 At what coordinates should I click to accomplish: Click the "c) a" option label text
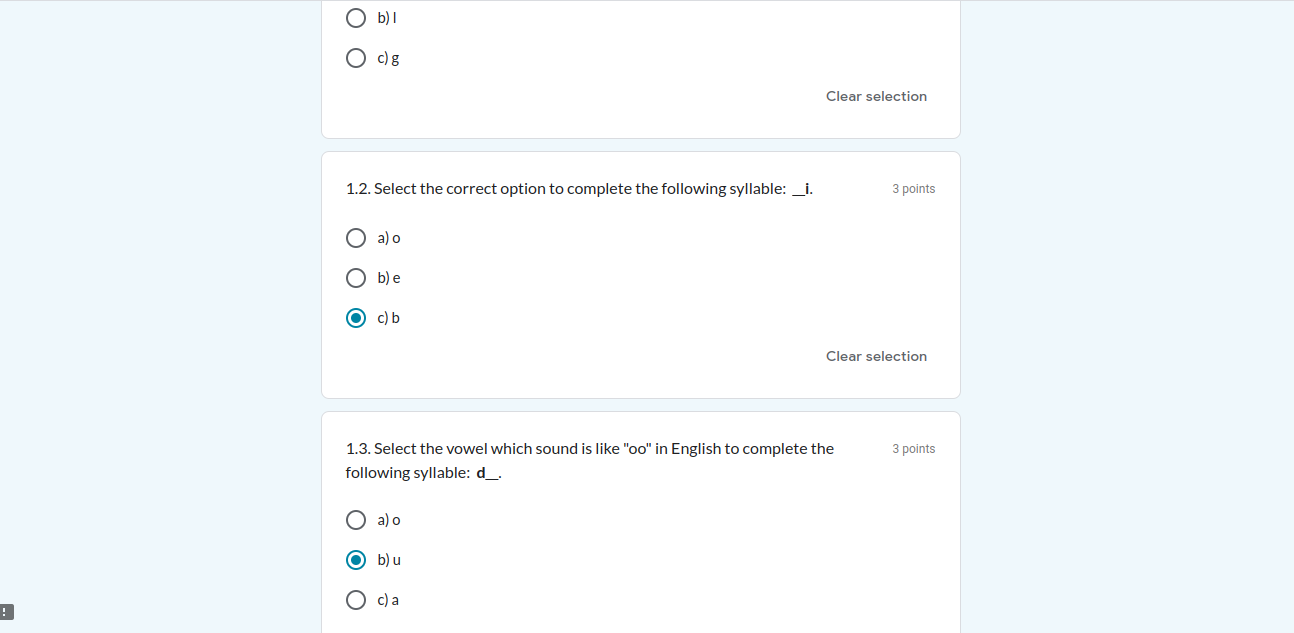click(x=388, y=600)
